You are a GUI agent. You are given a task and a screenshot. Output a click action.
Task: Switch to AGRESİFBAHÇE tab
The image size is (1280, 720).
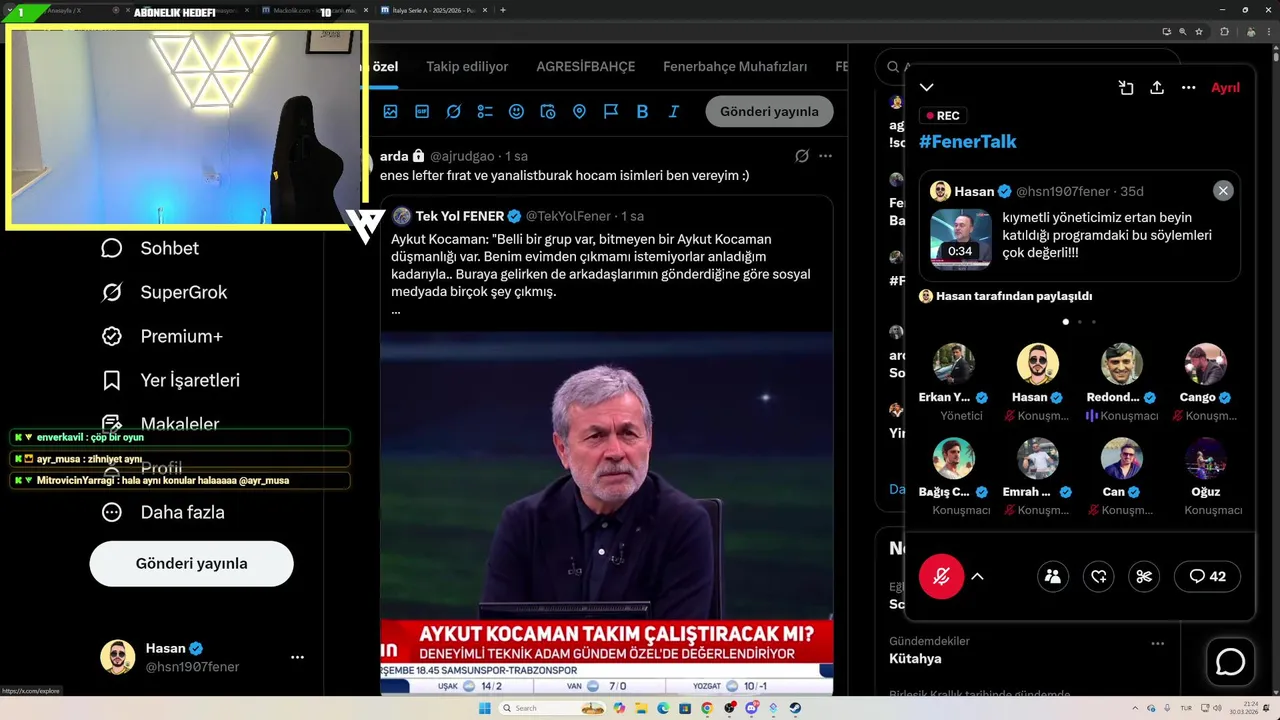(586, 67)
